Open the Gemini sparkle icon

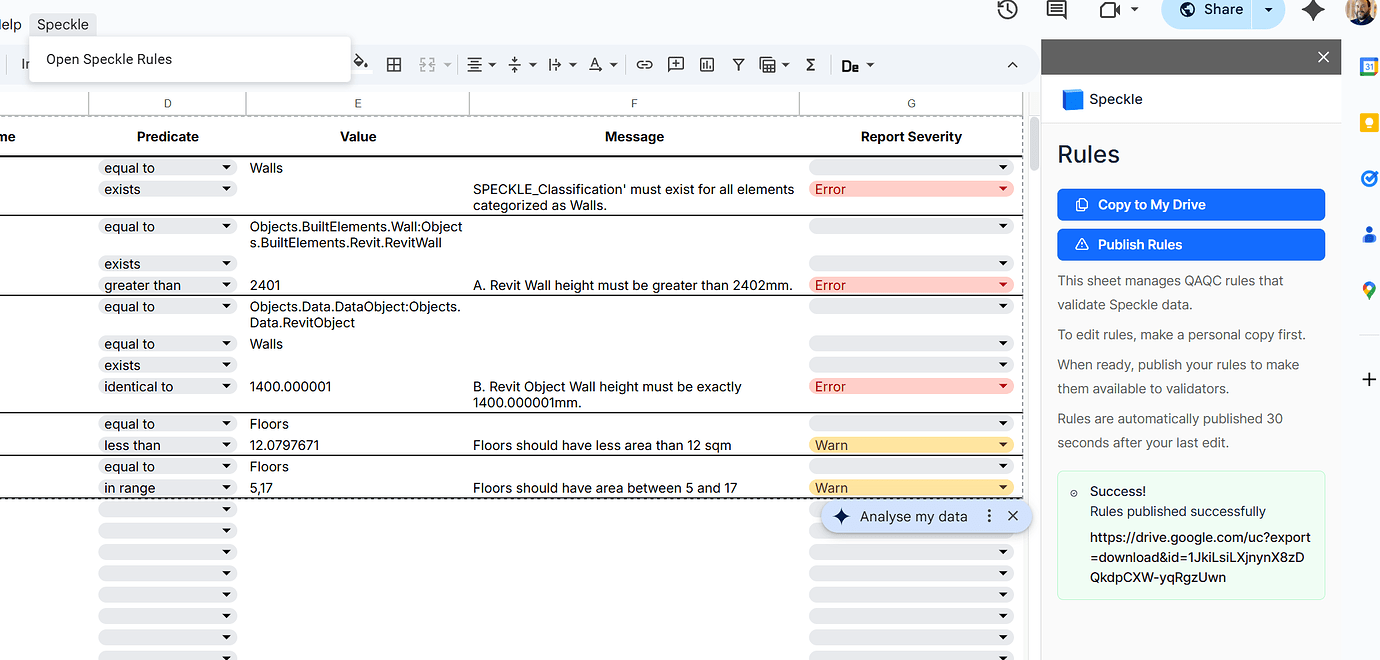(1313, 10)
